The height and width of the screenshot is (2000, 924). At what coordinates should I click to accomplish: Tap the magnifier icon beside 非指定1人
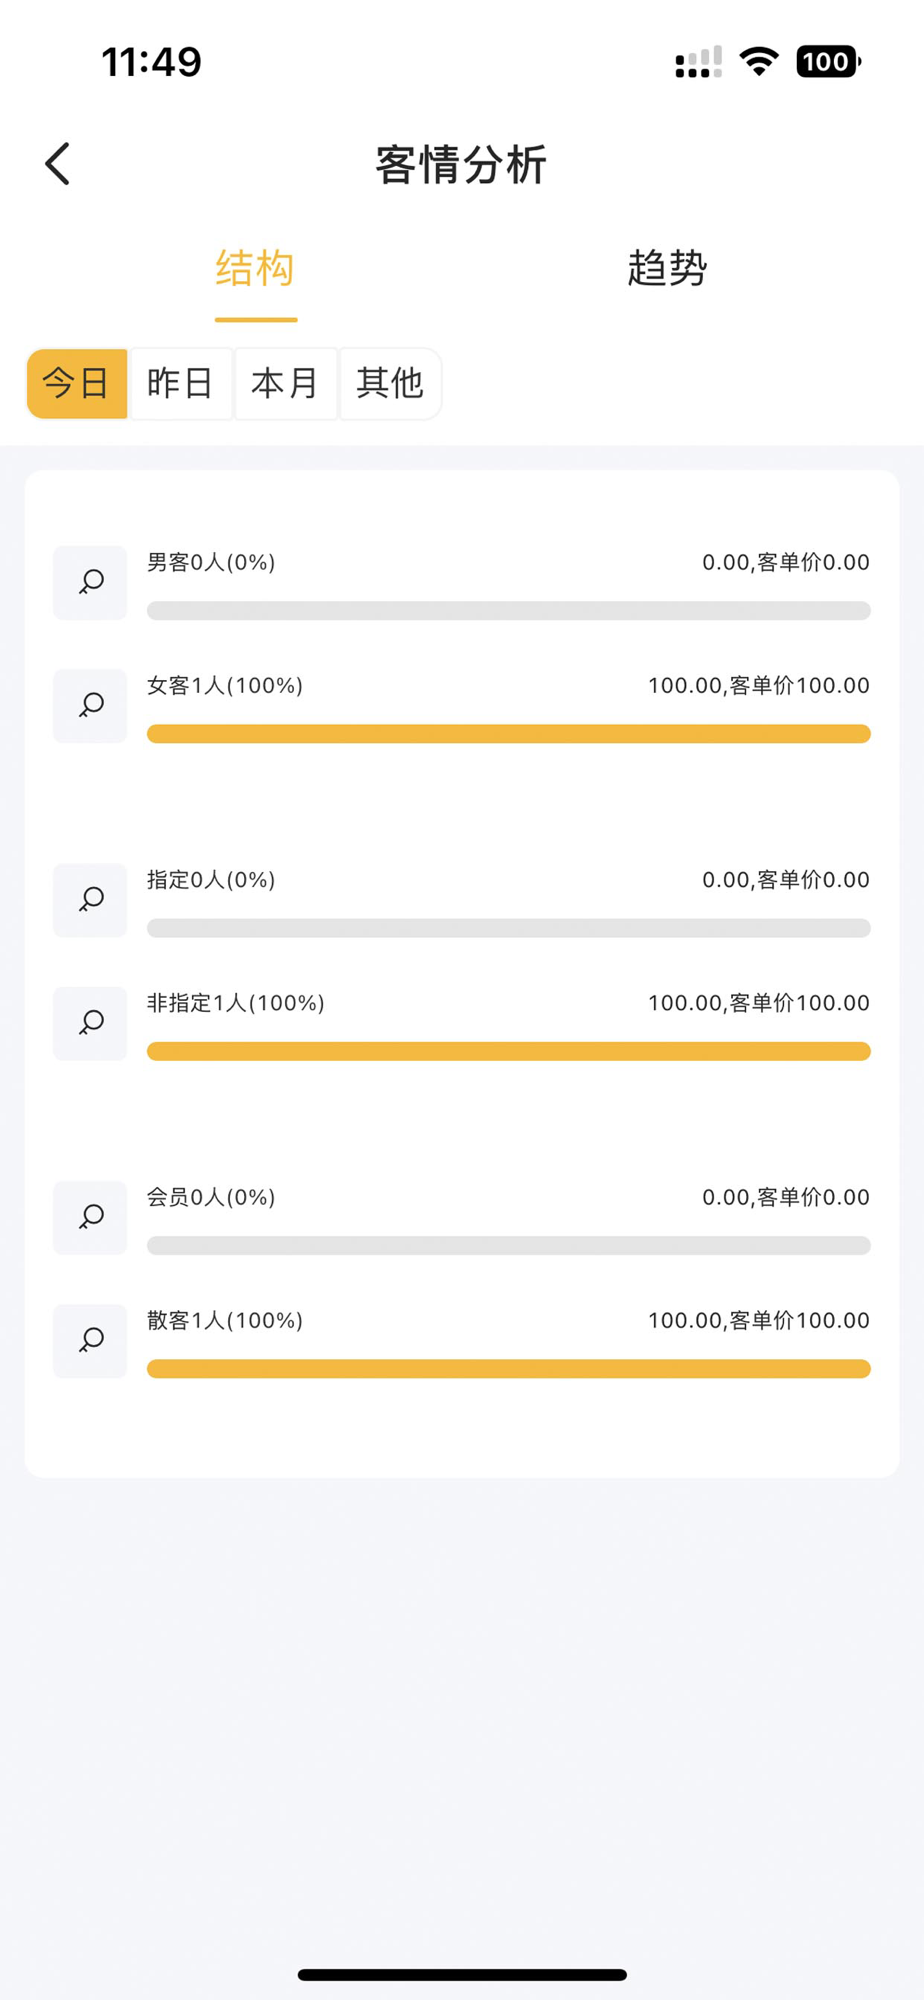click(x=90, y=1023)
